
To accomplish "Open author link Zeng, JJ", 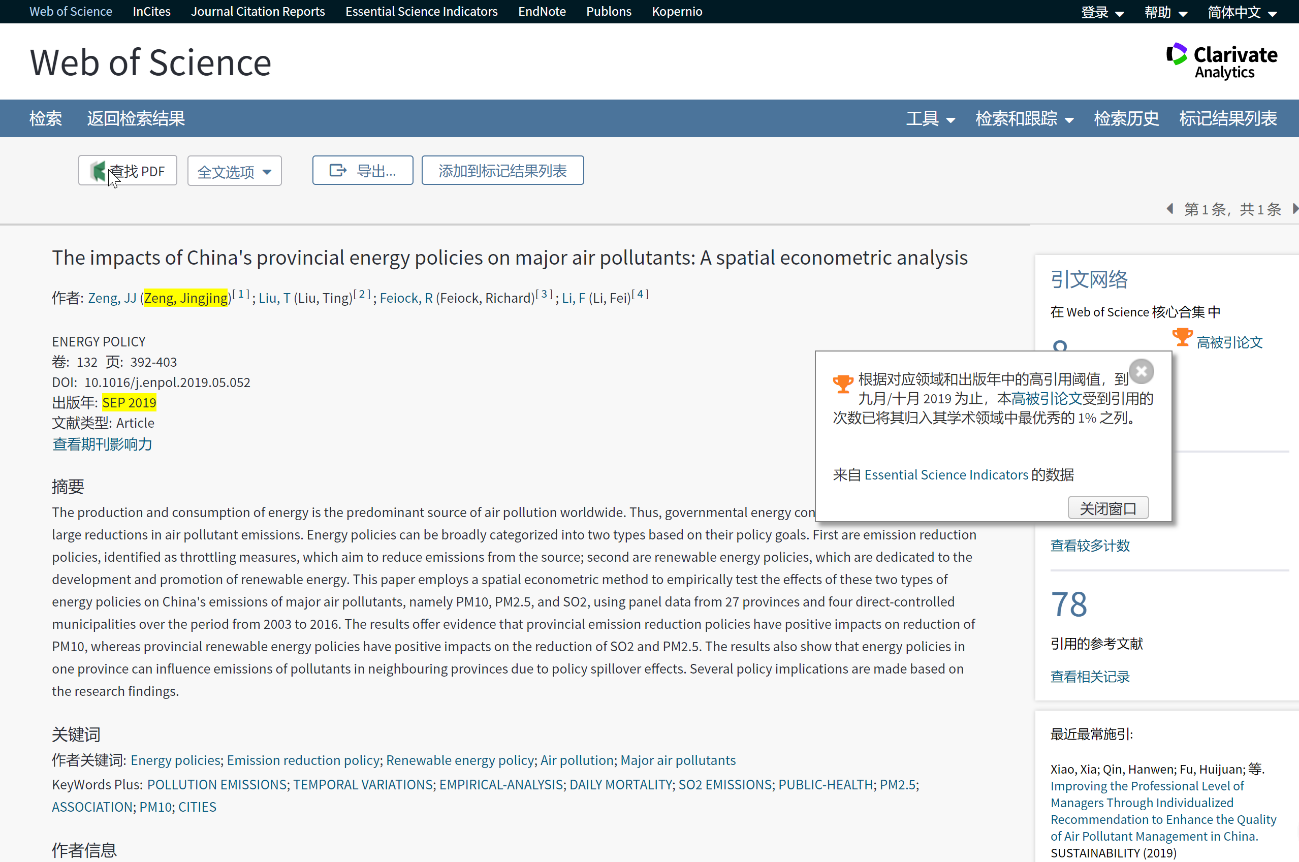I will [x=112, y=298].
